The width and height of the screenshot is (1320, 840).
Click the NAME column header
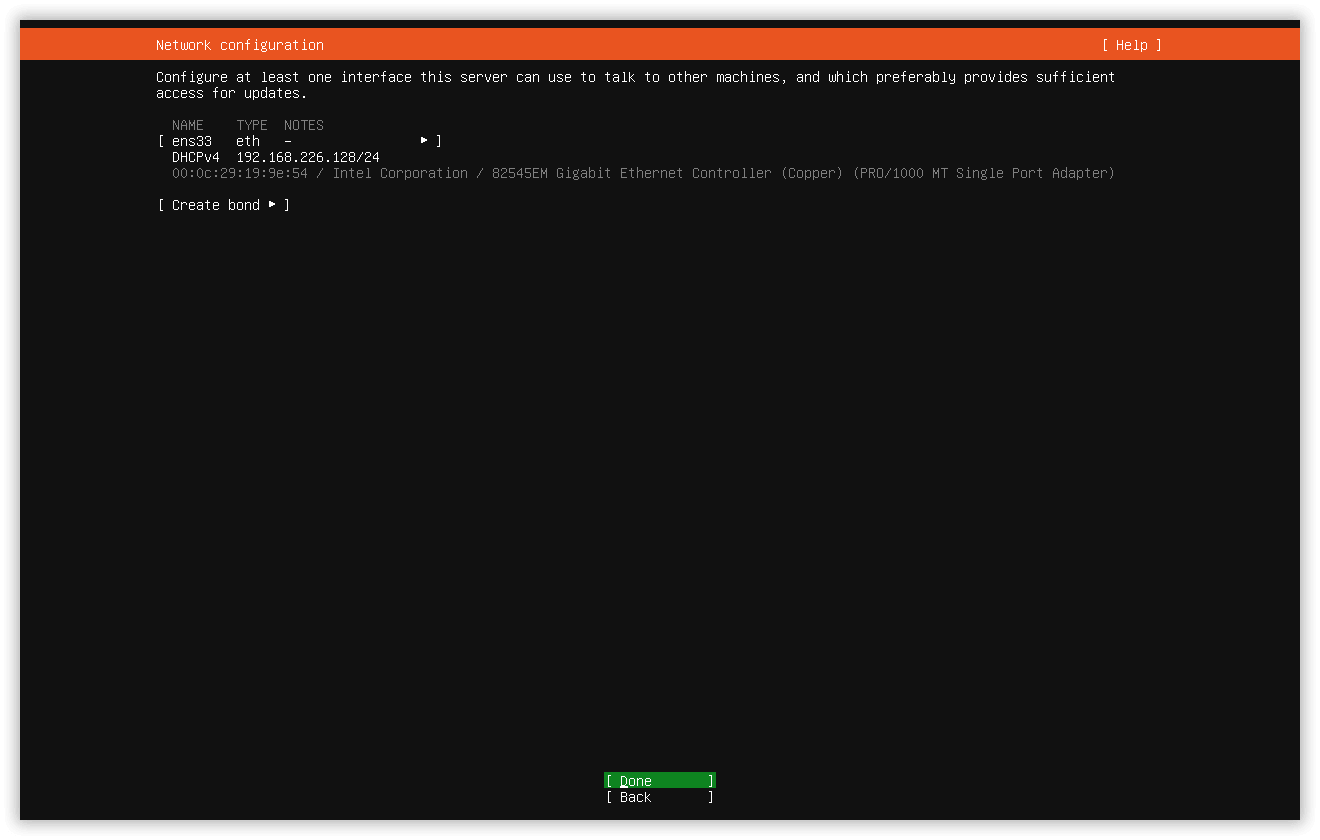[188, 125]
